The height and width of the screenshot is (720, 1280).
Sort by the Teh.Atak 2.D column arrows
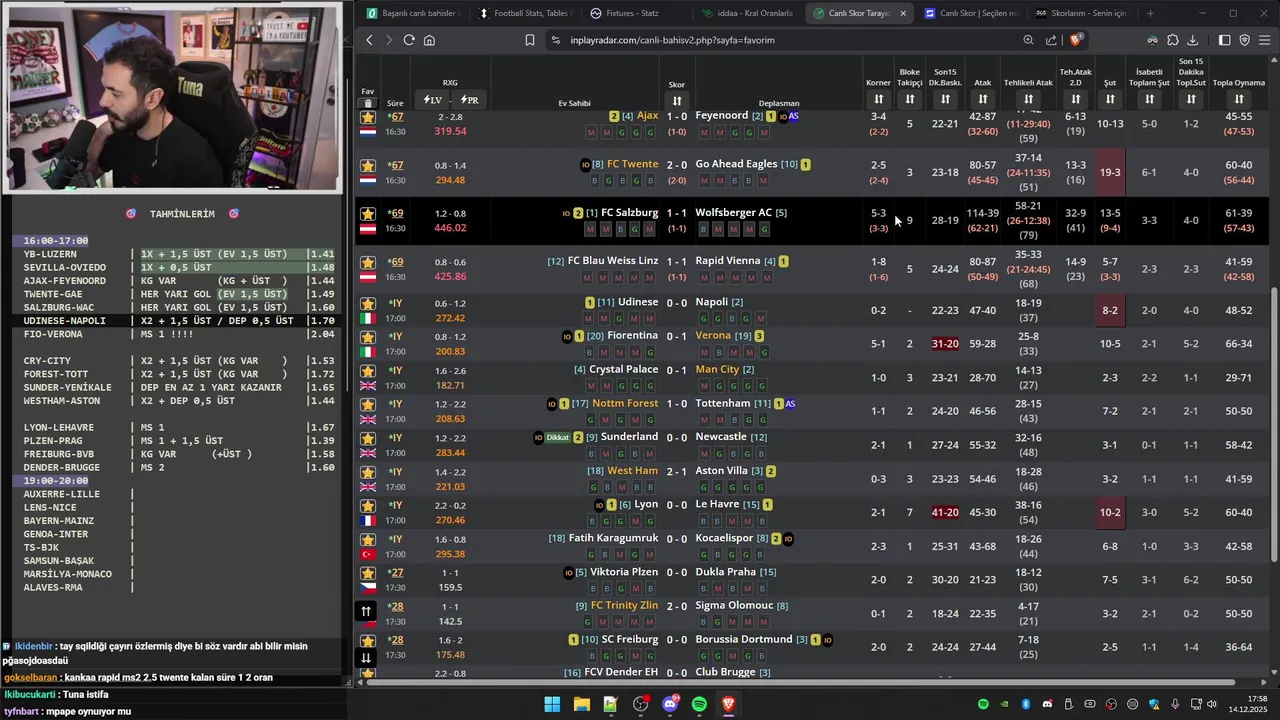[x=1076, y=99]
